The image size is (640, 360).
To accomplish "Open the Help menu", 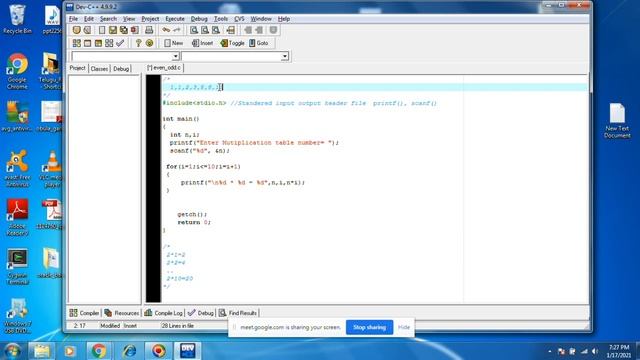I will [284, 19].
